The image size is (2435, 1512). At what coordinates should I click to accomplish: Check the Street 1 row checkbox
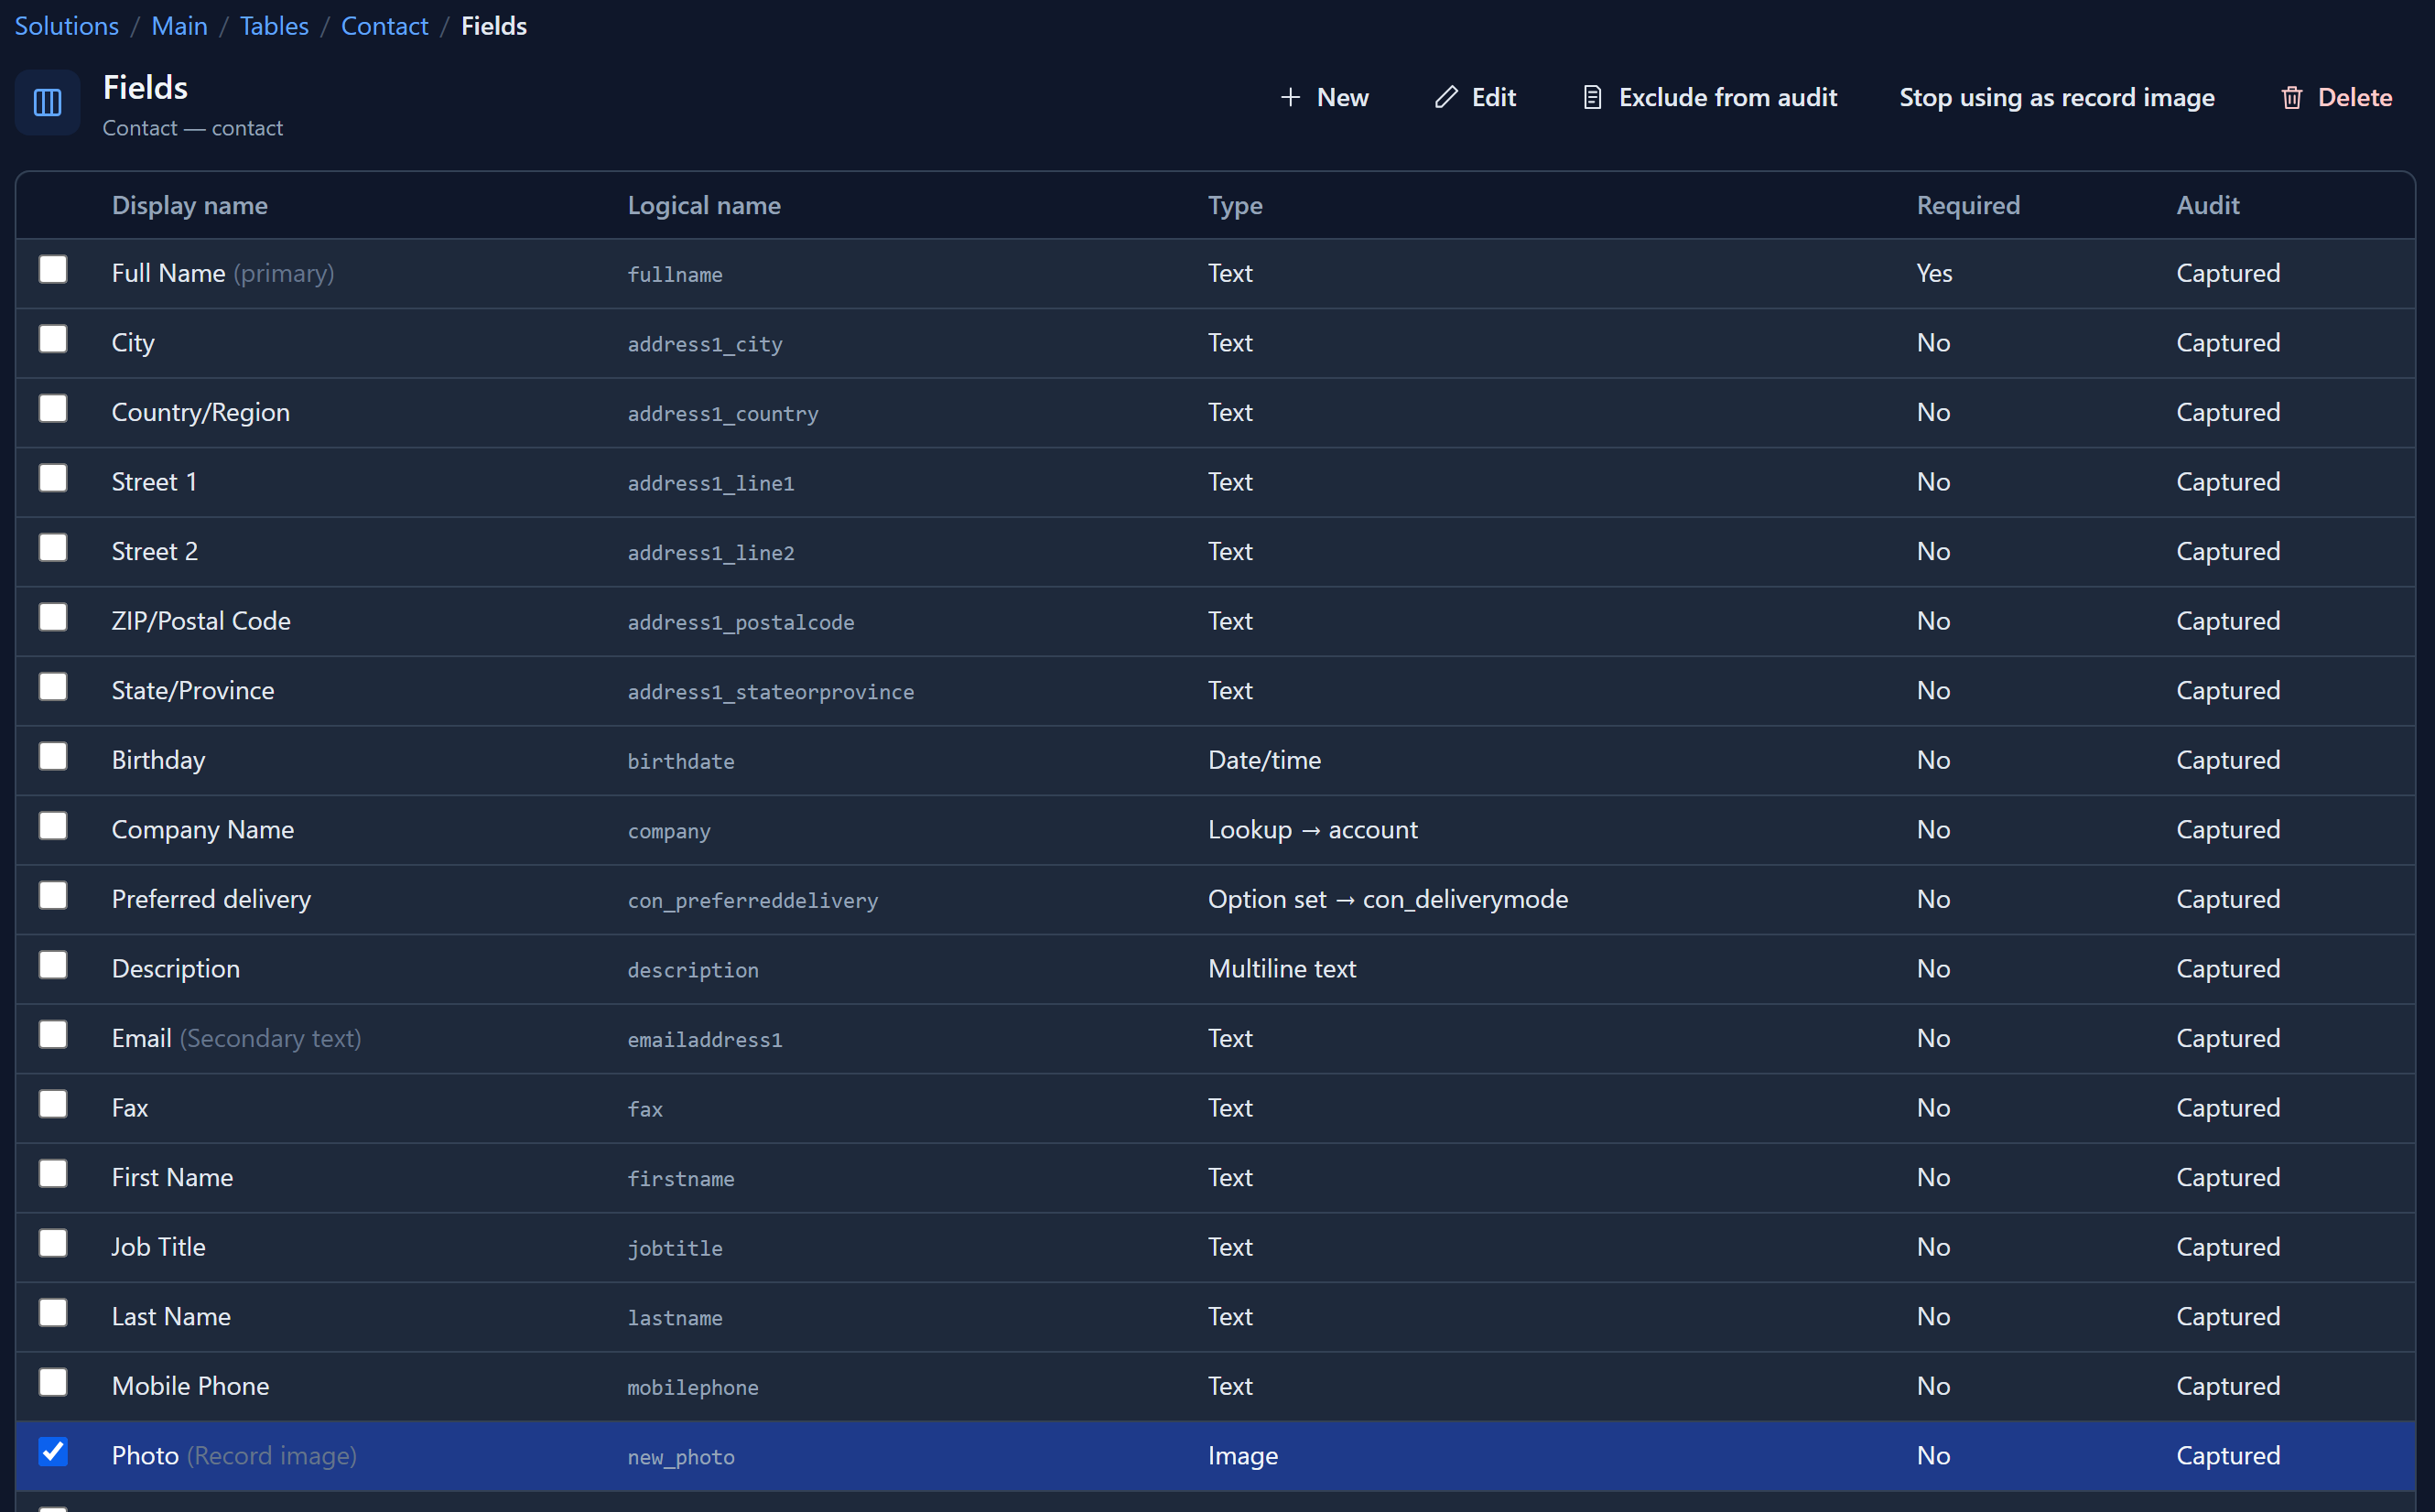point(53,479)
